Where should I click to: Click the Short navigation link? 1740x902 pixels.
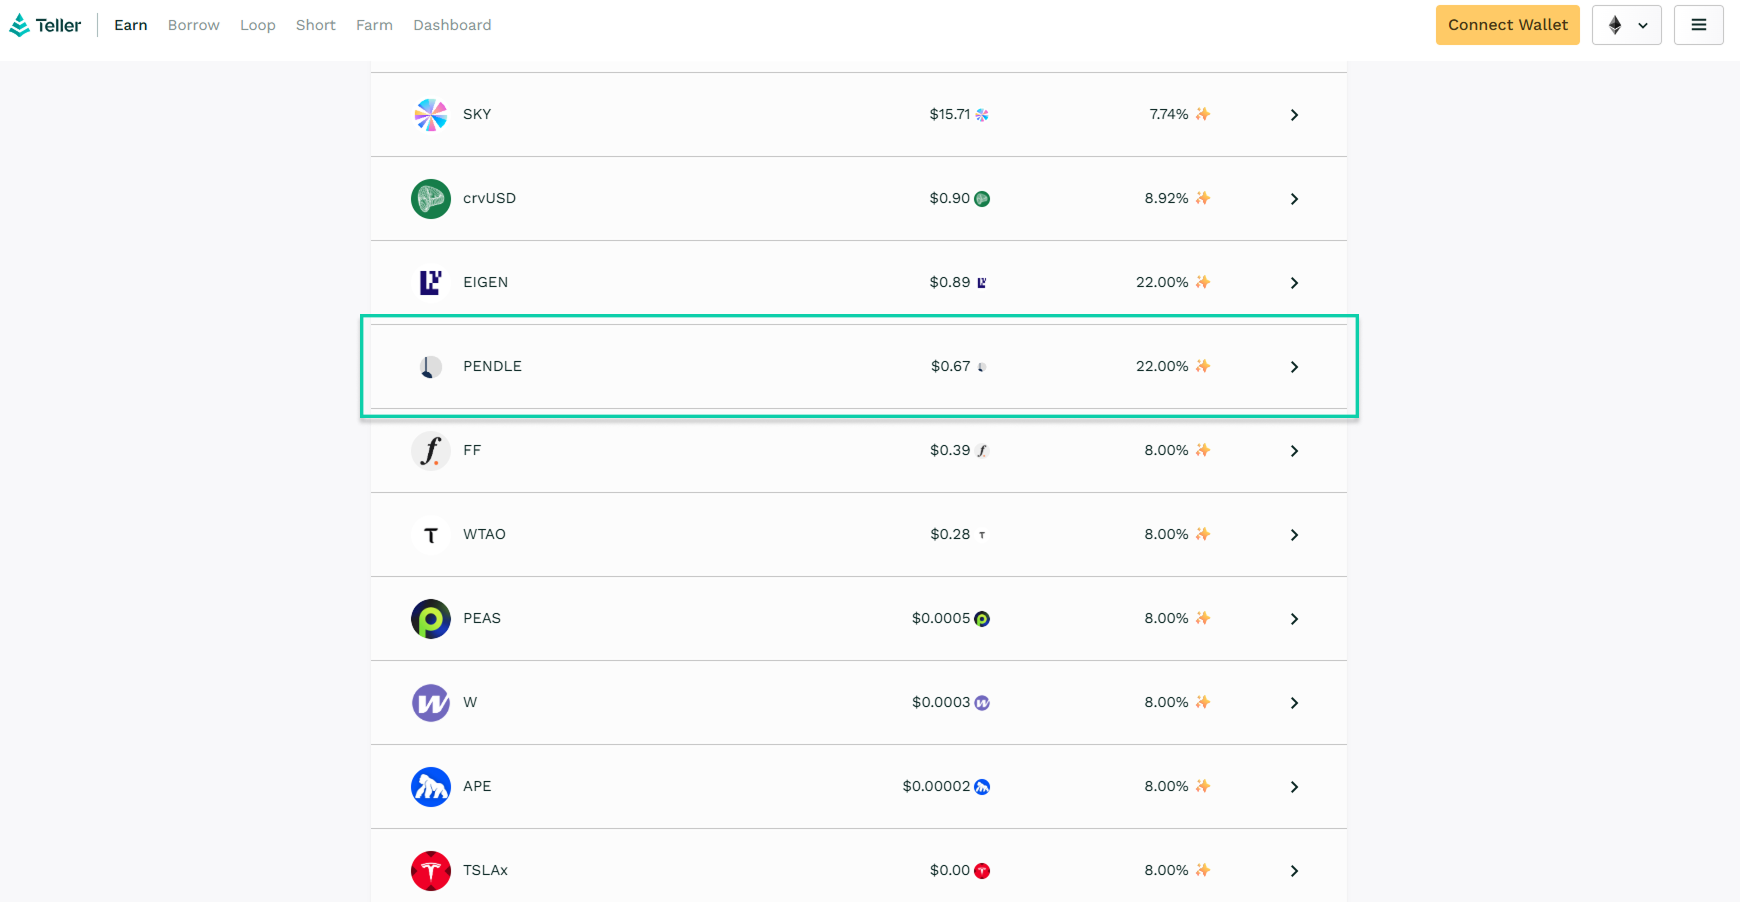(315, 25)
